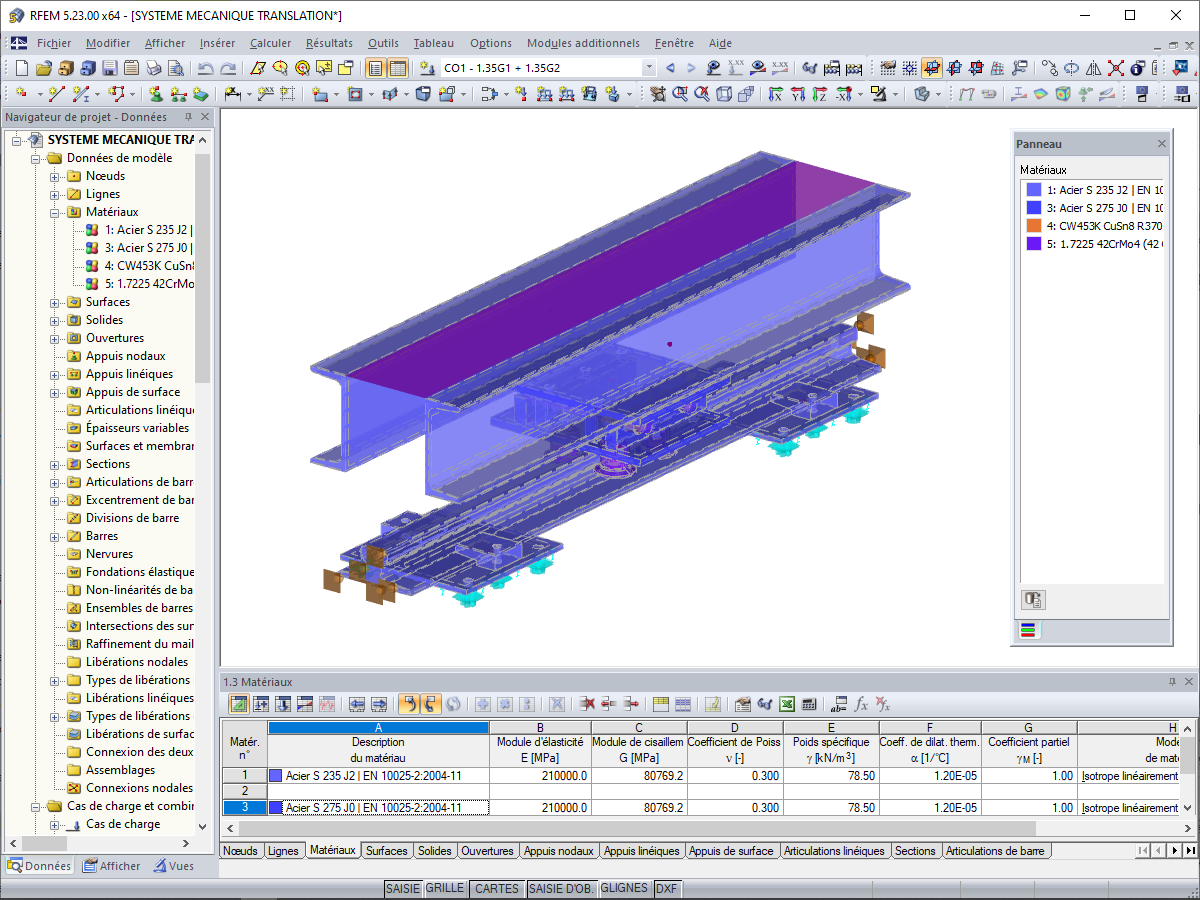
Task: Click the Open file folder icon
Action: pos(43,68)
